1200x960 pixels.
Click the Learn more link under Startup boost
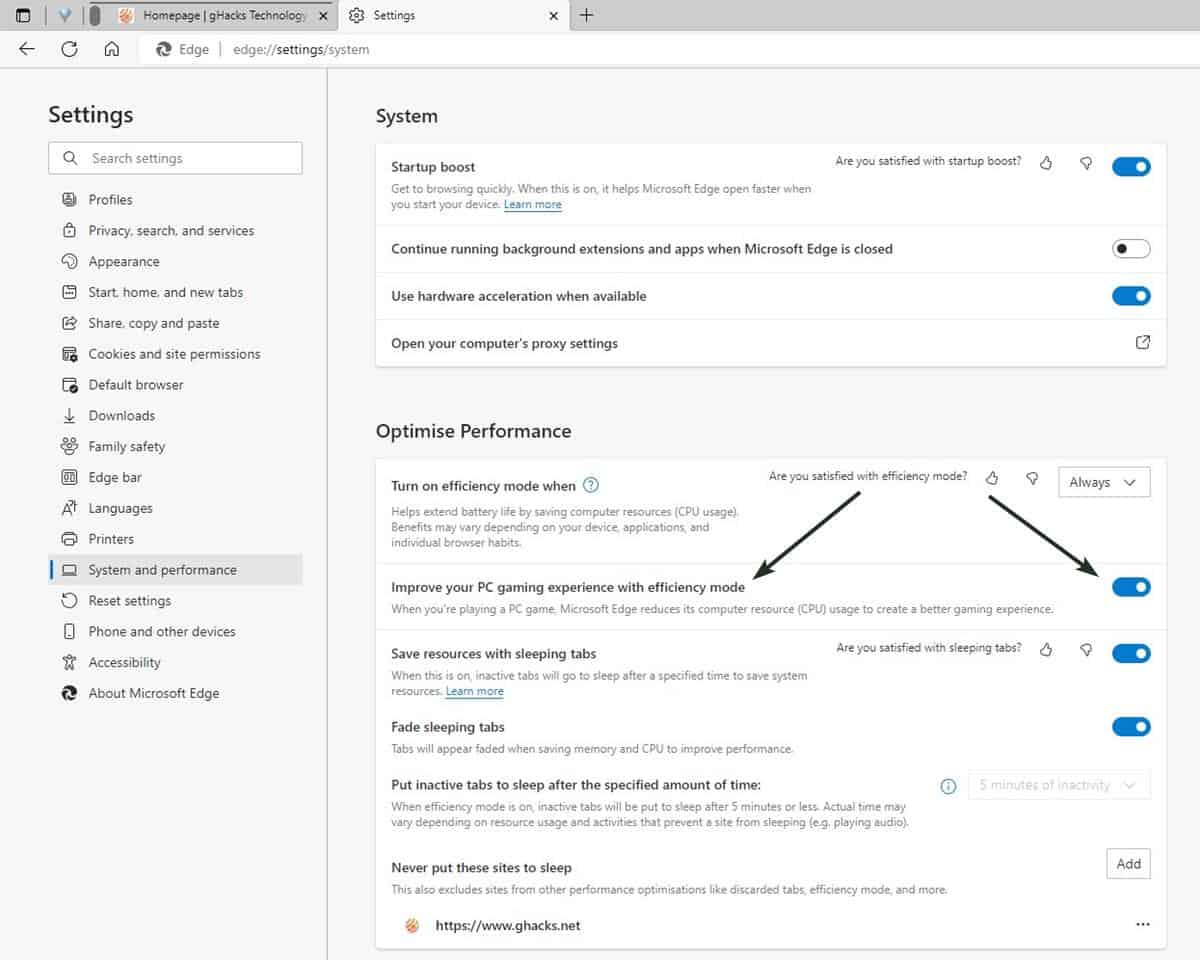533,204
